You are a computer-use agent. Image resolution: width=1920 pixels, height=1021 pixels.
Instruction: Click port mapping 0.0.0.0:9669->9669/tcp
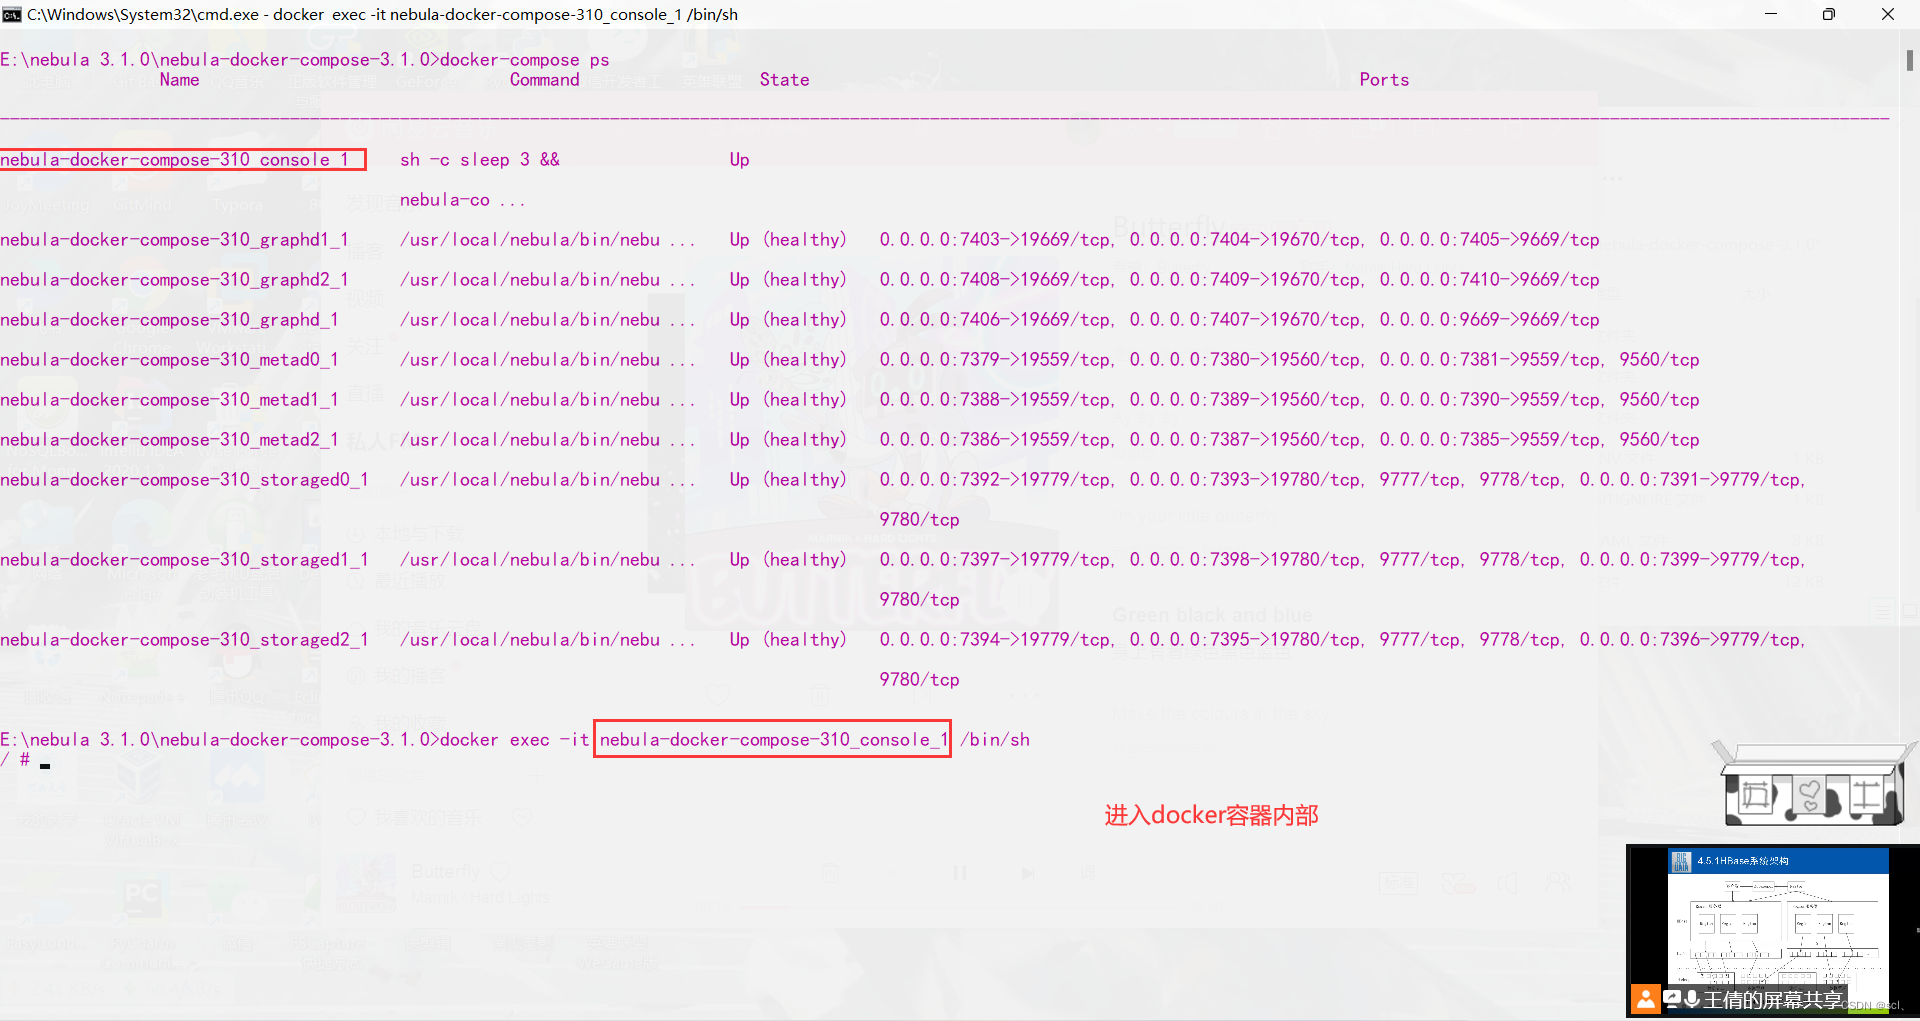click(1489, 319)
